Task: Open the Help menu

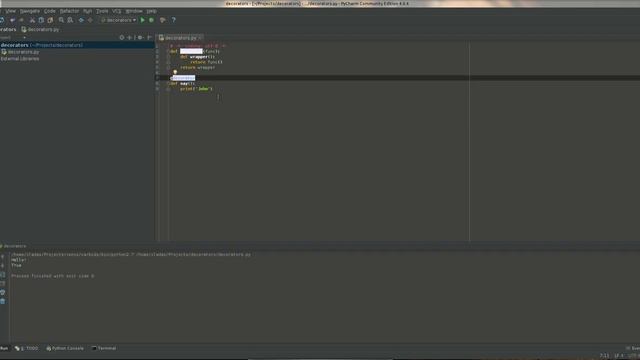Action: (151, 11)
